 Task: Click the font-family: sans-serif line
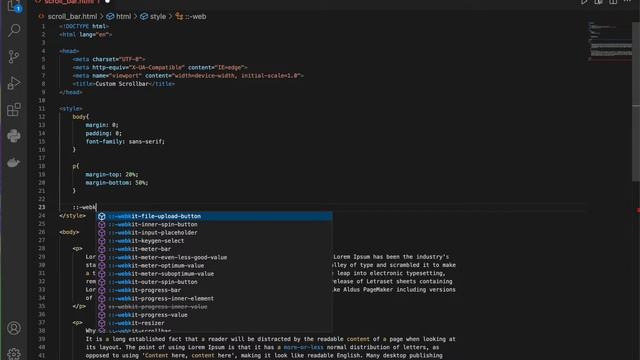125,141
